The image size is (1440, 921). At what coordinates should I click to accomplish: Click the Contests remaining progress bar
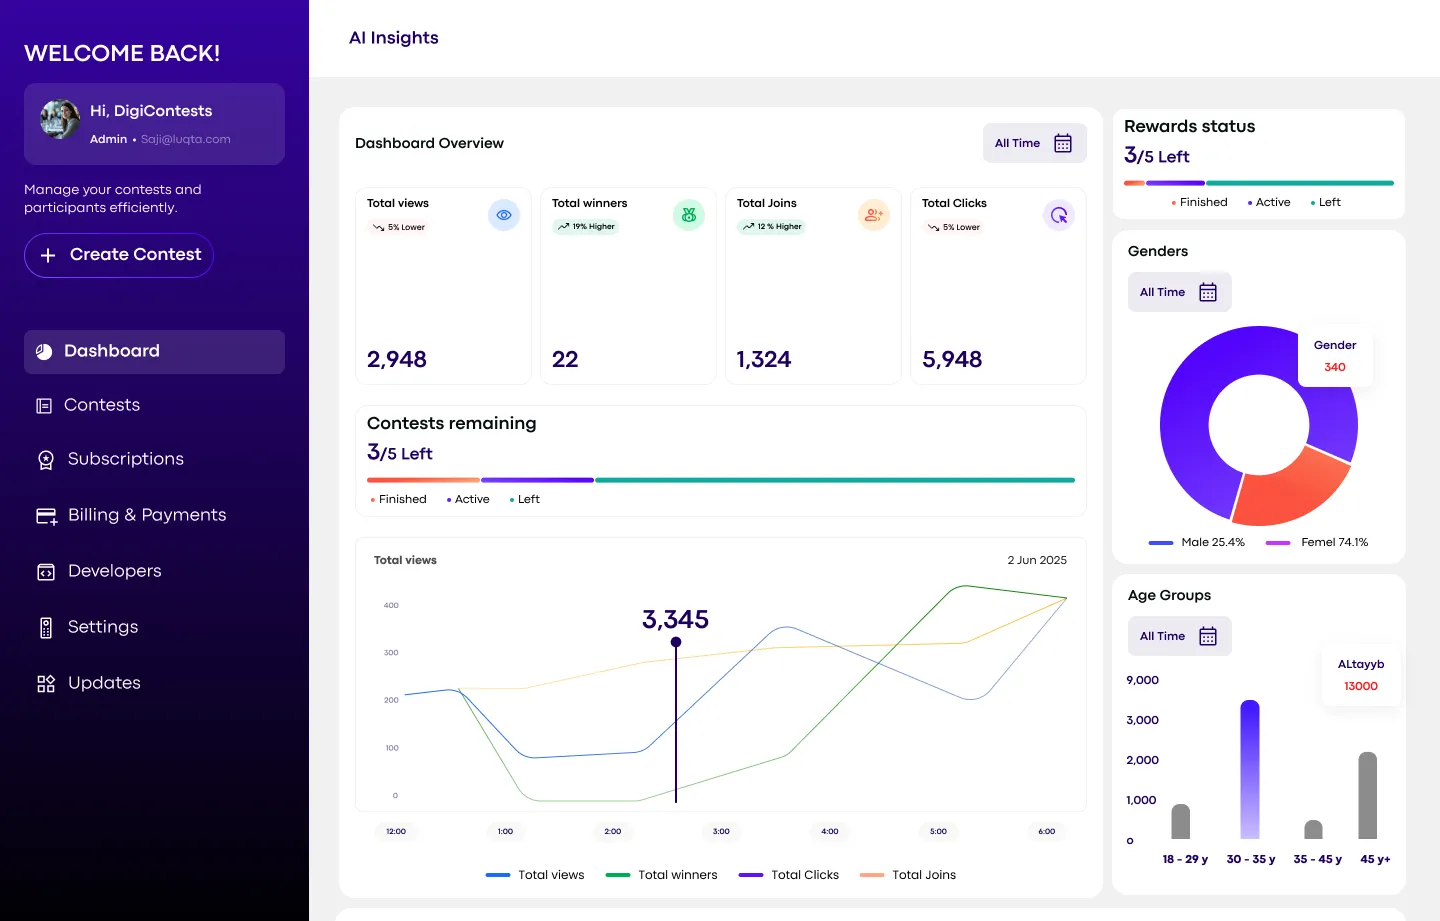(720, 480)
